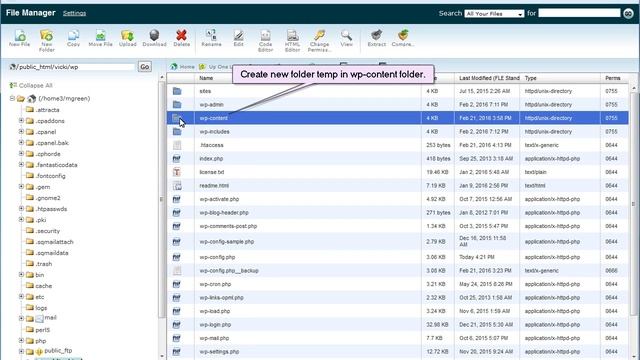Click the file icon of .htaccess
Image resolution: width=640 pixels, height=360 pixels.
tap(177, 145)
